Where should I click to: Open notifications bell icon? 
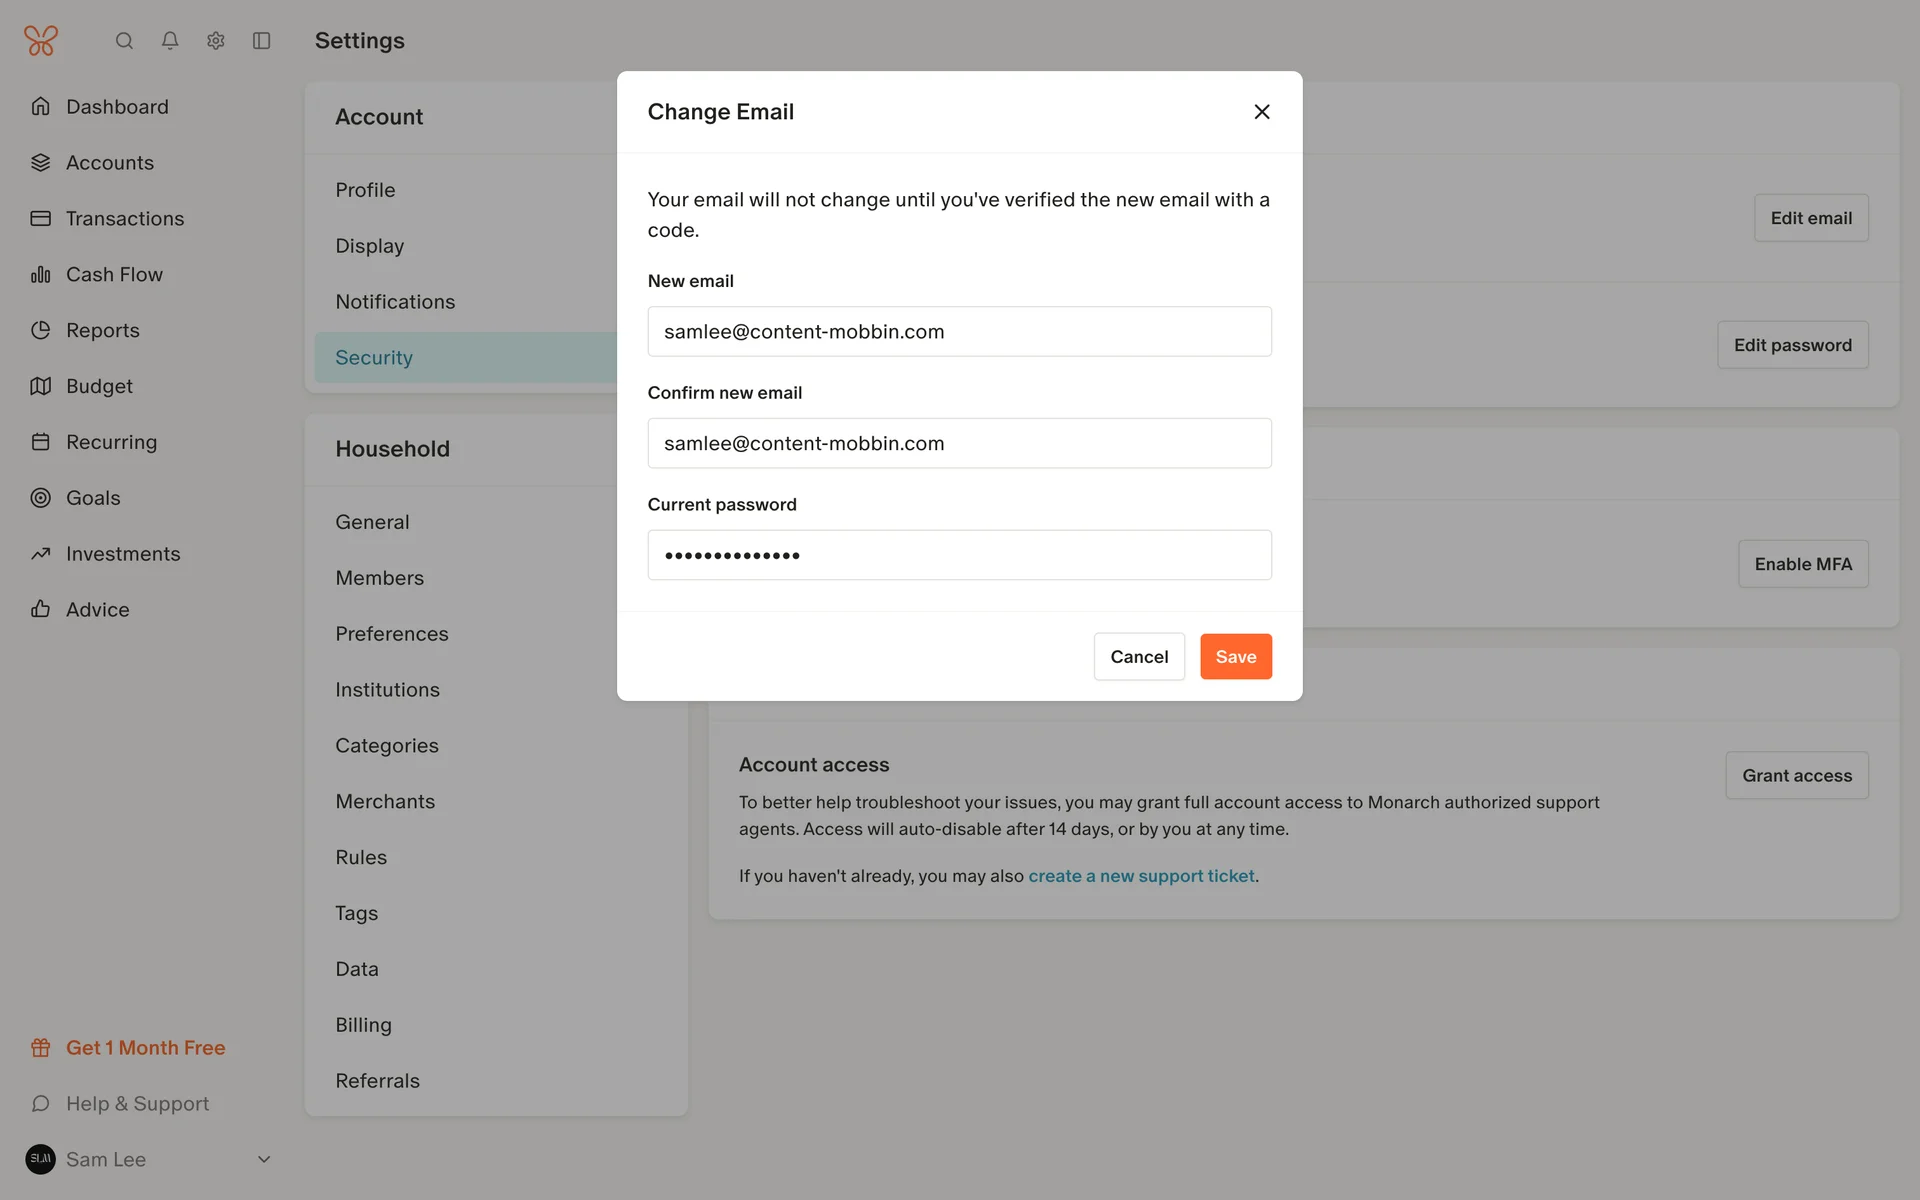(x=170, y=41)
